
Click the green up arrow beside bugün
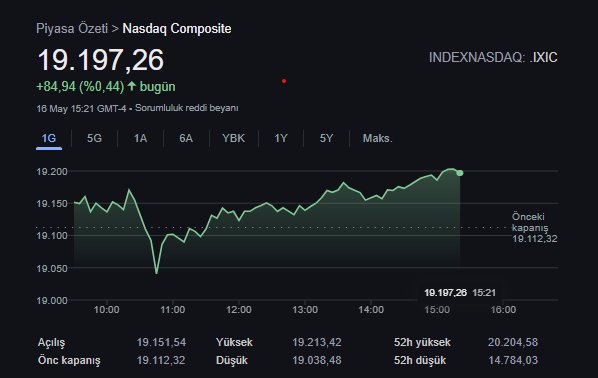click(132, 86)
